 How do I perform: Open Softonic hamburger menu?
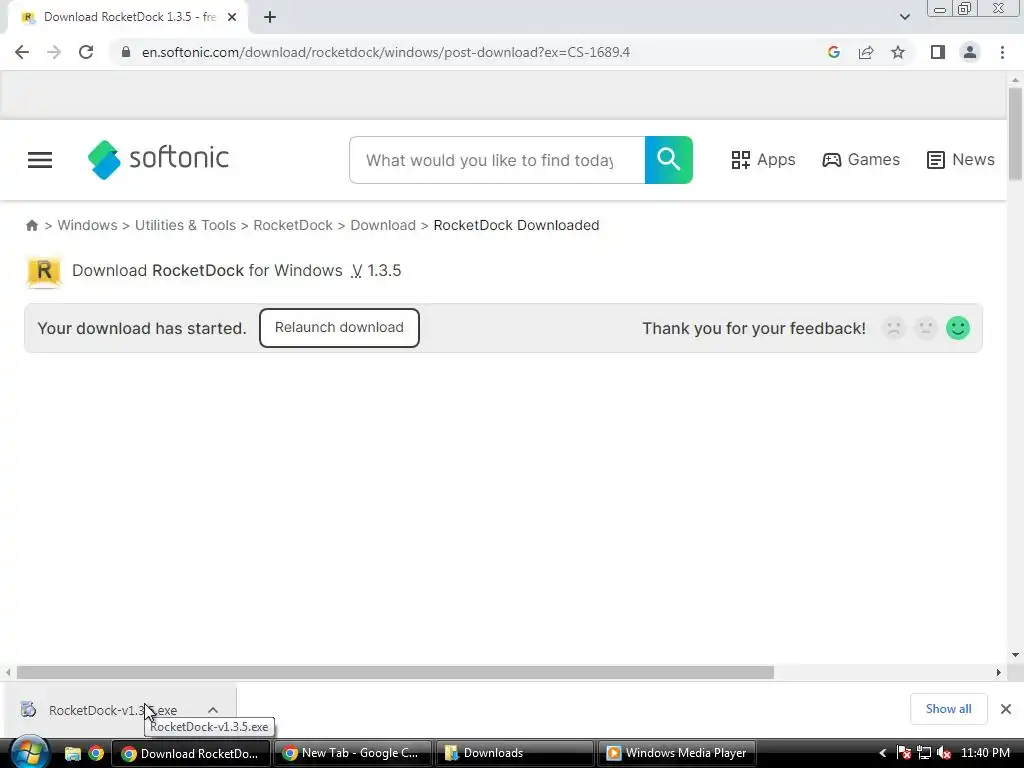point(40,160)
